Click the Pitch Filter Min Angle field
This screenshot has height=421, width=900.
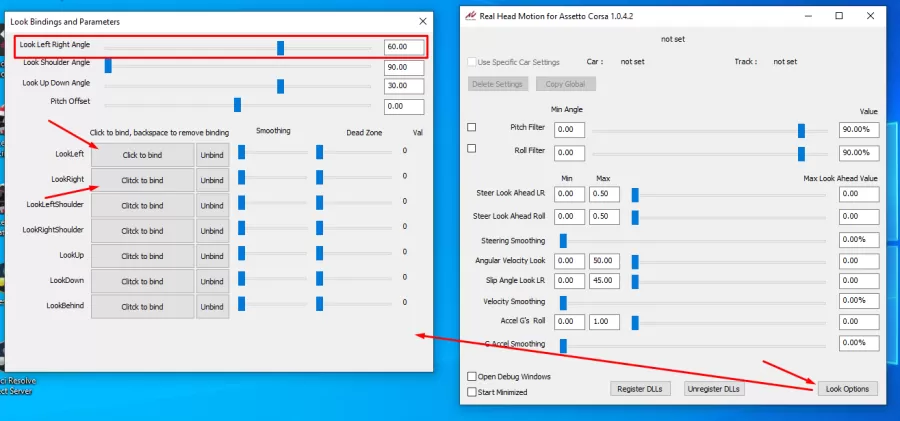[x=569, y=130]
